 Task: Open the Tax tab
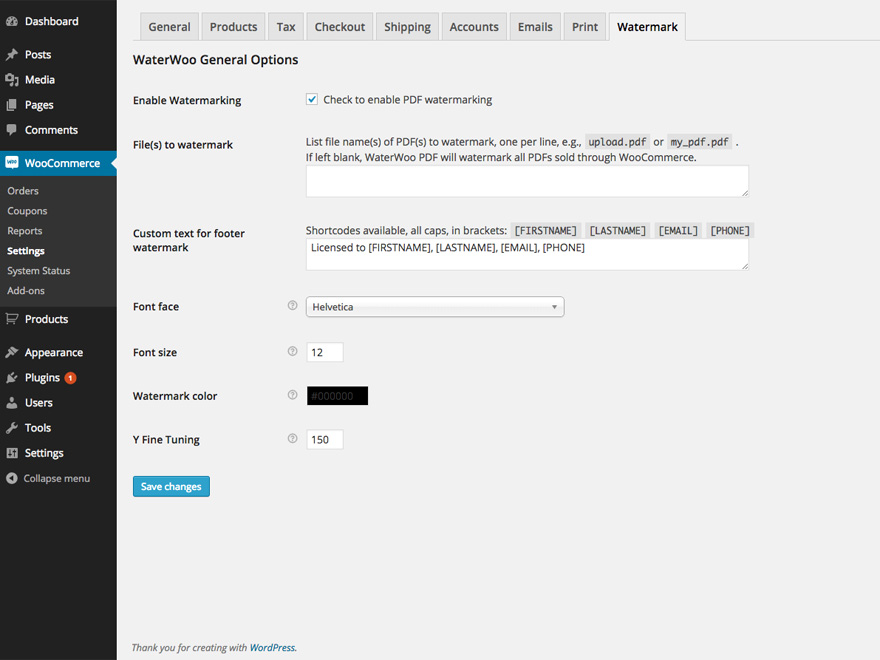[286, 27]
